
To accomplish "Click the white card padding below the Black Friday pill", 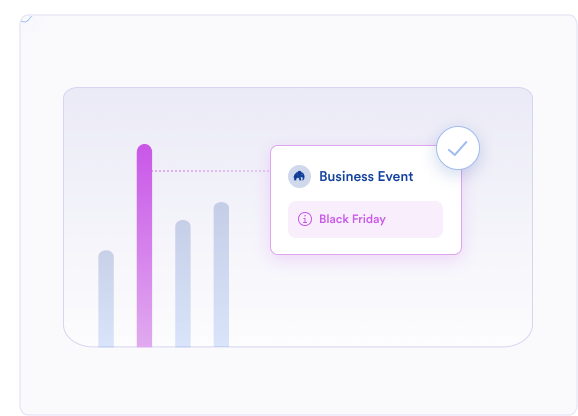I will pos(366,246).
